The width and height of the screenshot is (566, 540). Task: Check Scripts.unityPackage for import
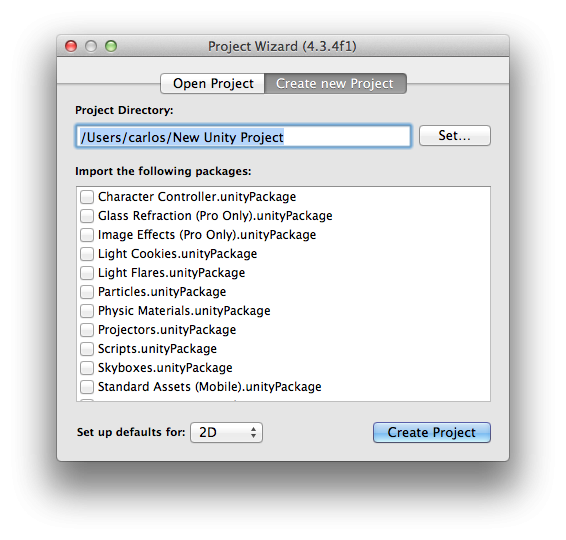pyautogui.click(x=87, y=349)
